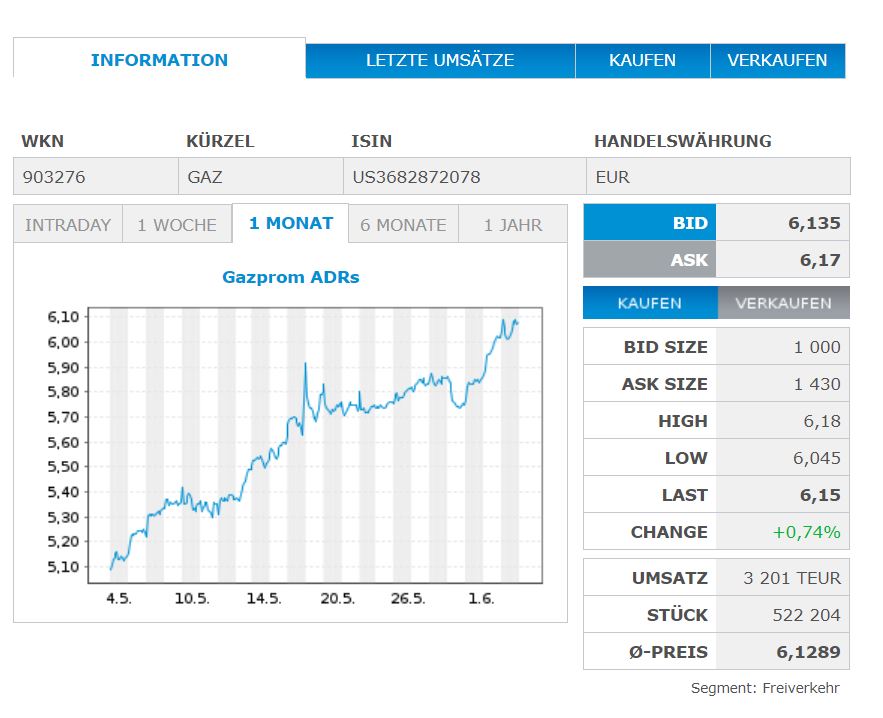
Task: Click the blue BID price row
Action: coord(714,222)
